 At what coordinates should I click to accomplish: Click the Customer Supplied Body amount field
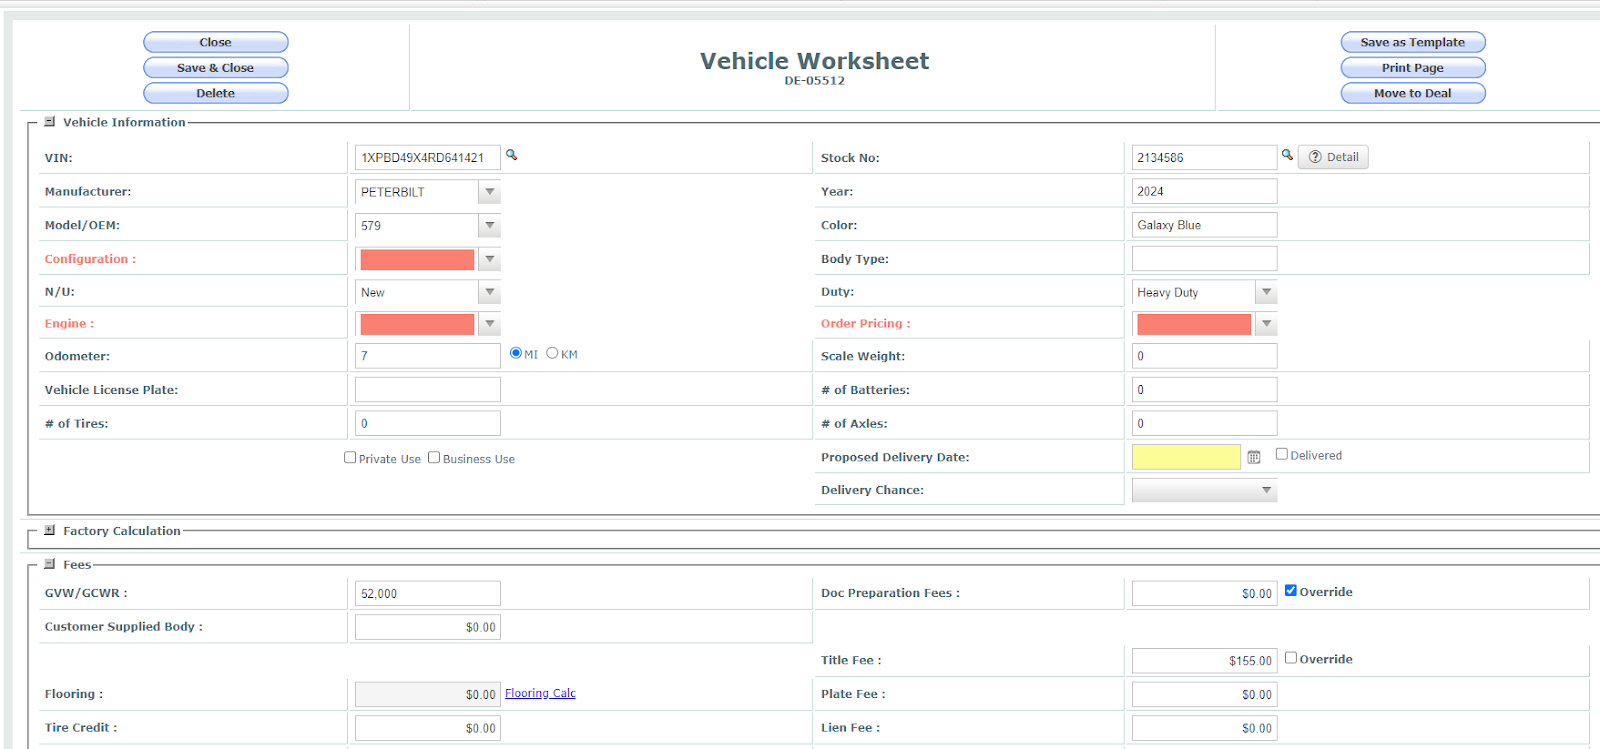428,627
